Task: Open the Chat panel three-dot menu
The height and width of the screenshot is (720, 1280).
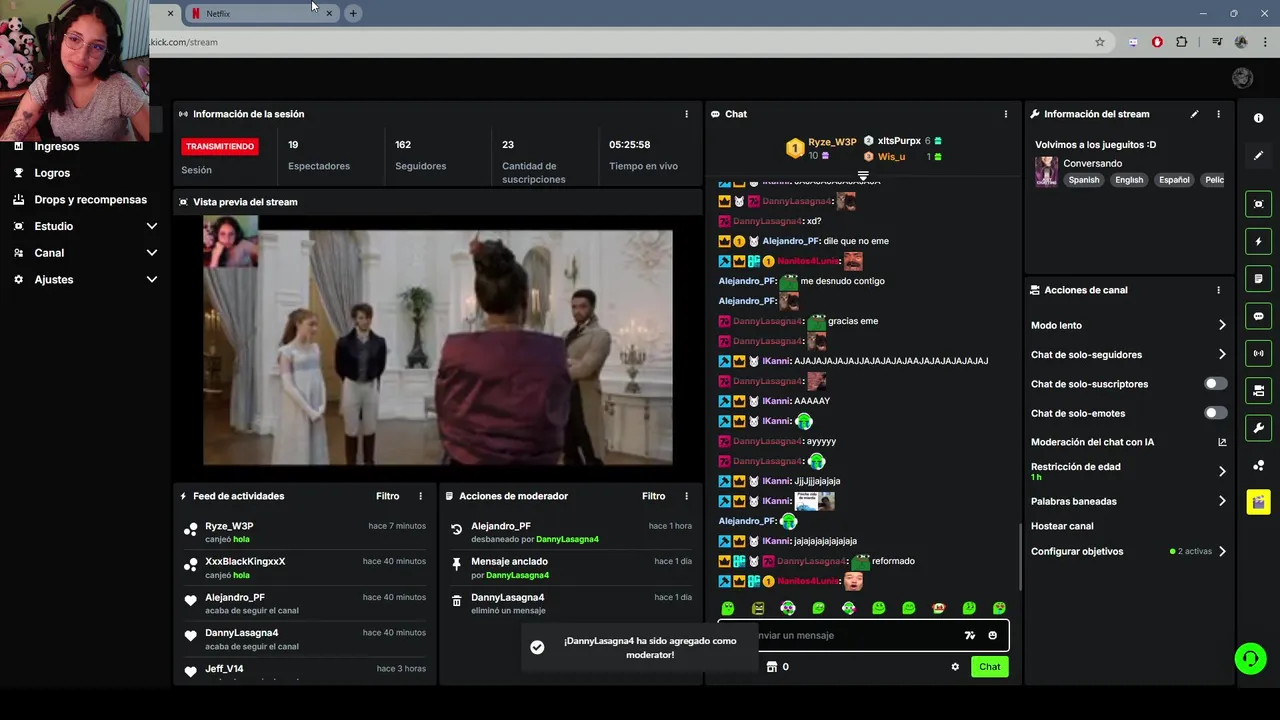Action: [1005, 114]
